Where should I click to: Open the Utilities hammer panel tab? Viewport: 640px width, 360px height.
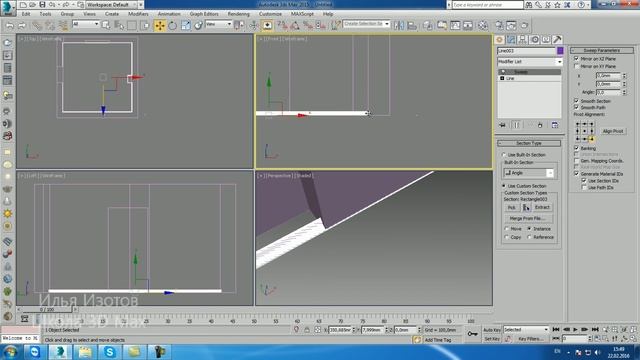tap(558, 39)
